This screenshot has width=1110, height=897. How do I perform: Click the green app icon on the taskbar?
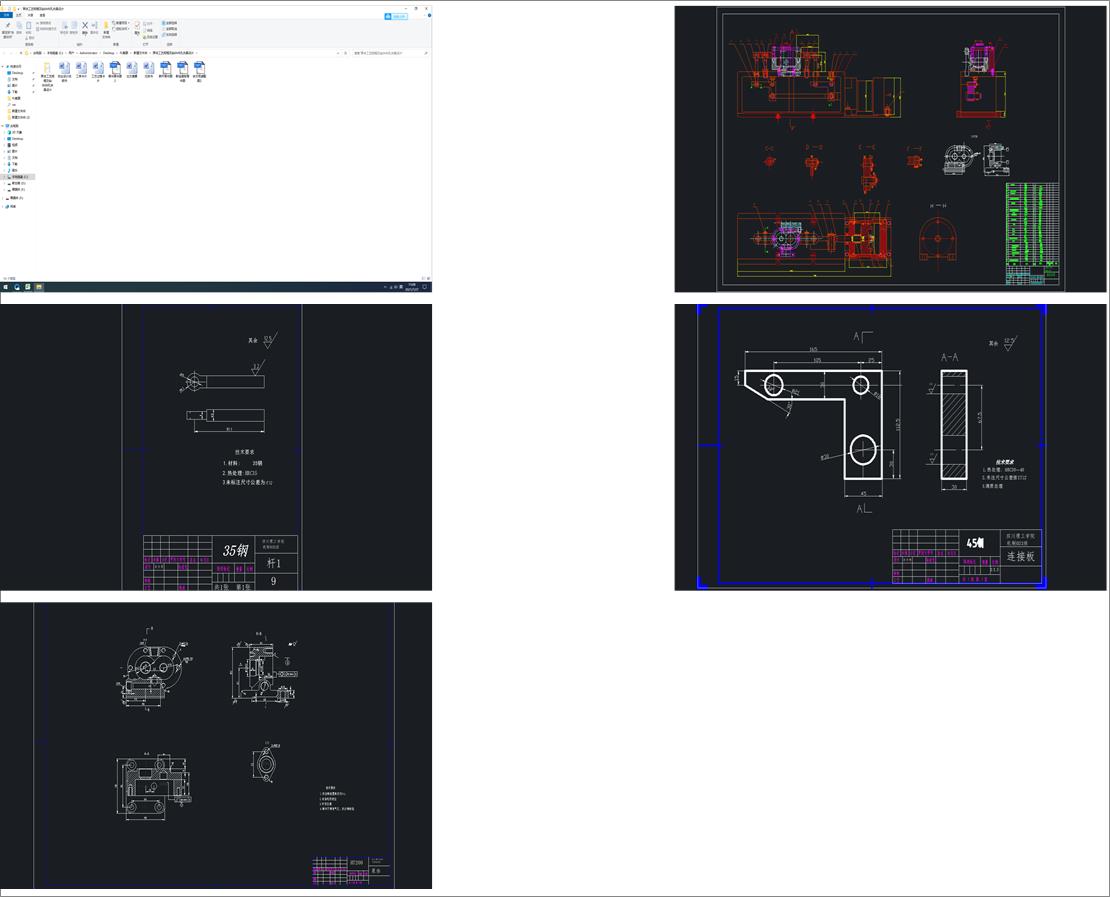click(28, 287)
